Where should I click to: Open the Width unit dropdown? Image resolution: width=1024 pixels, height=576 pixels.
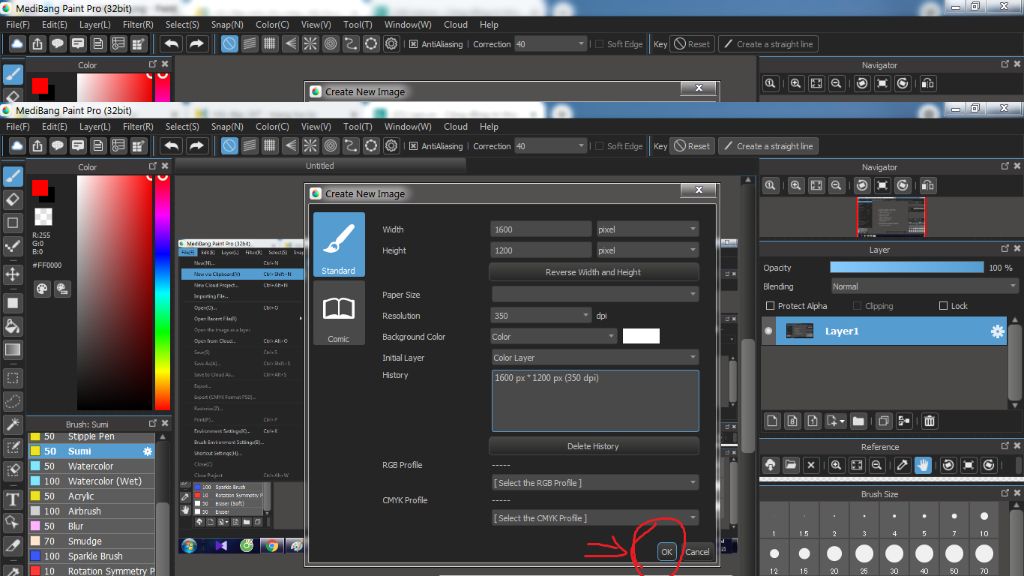(647, 229)
